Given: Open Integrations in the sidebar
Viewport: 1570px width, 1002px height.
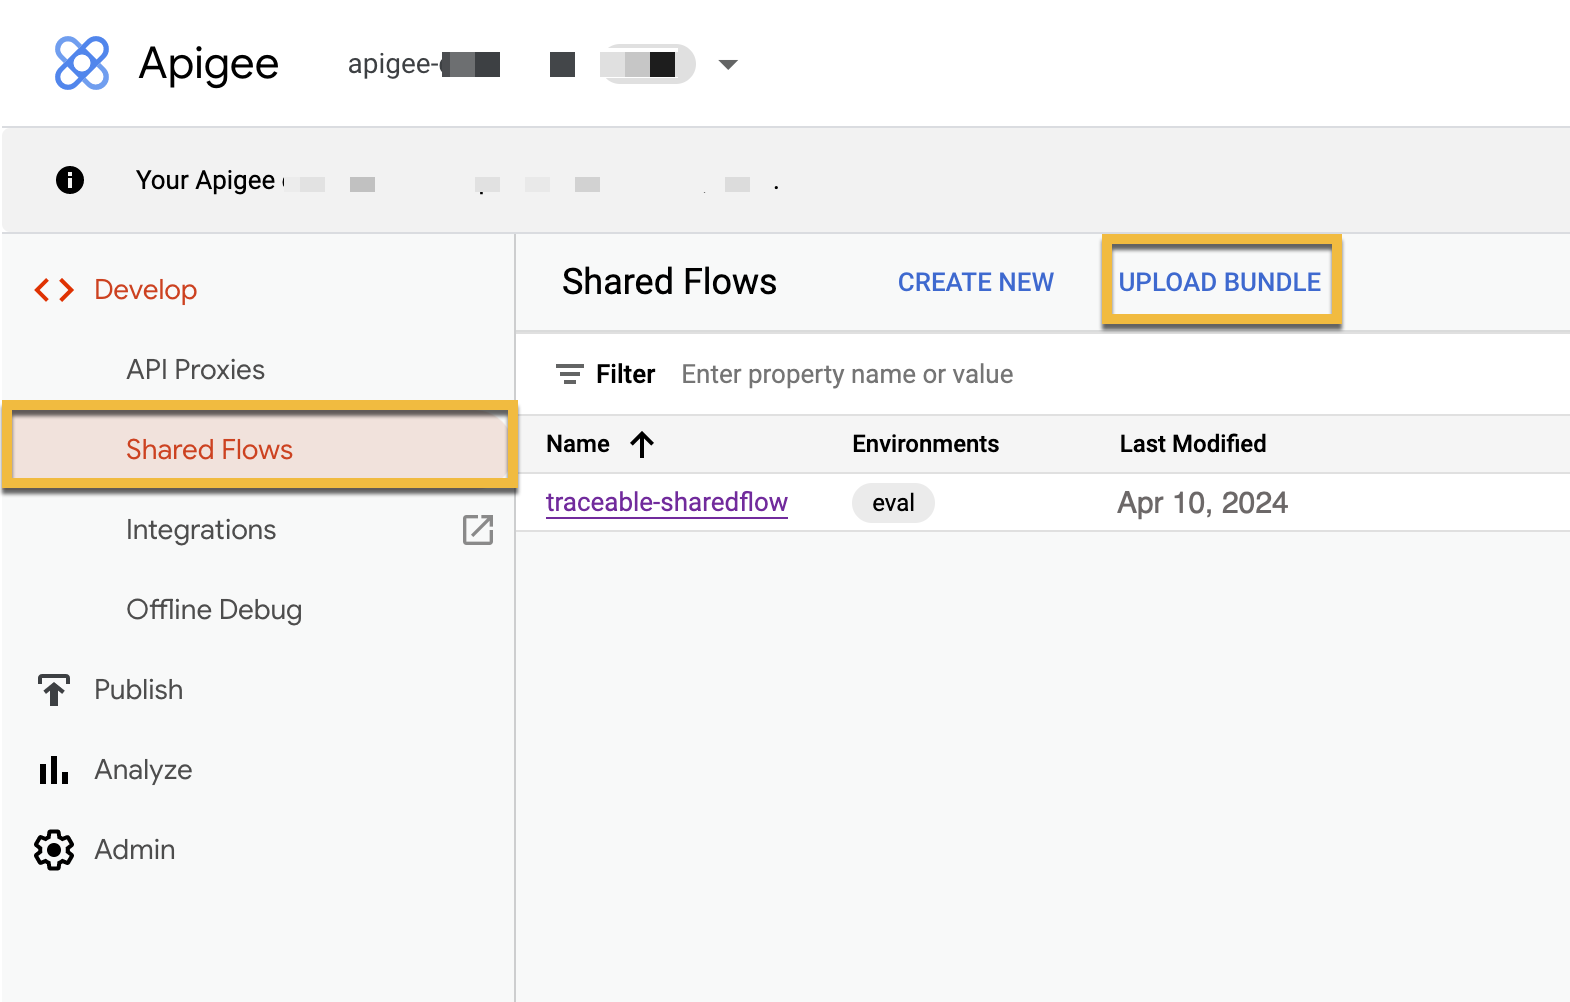Looking at the screenshot, I should tap(201, 530).
